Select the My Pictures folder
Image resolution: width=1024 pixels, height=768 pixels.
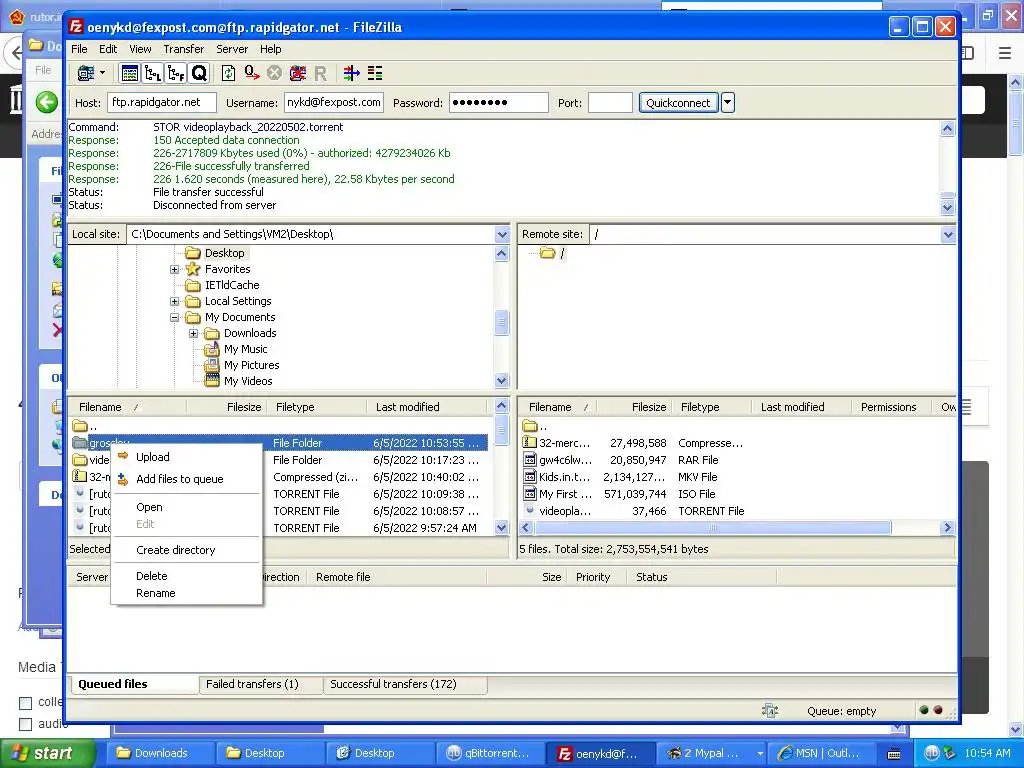pyautogui.click(x=251, y=365)
